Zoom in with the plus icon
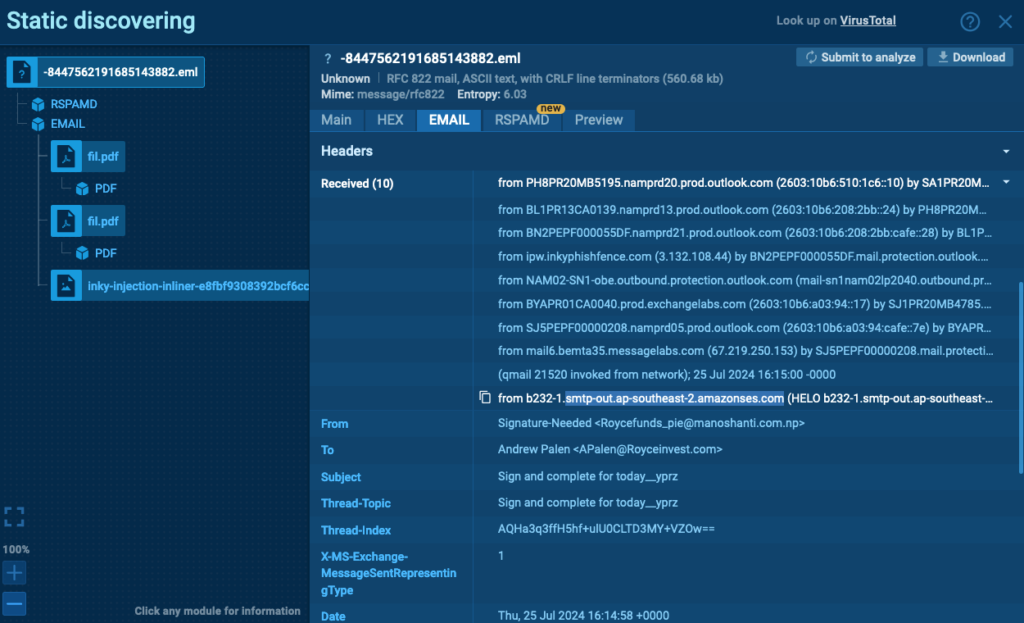This screenshot has height=623, width=1024. coord(14,573)
